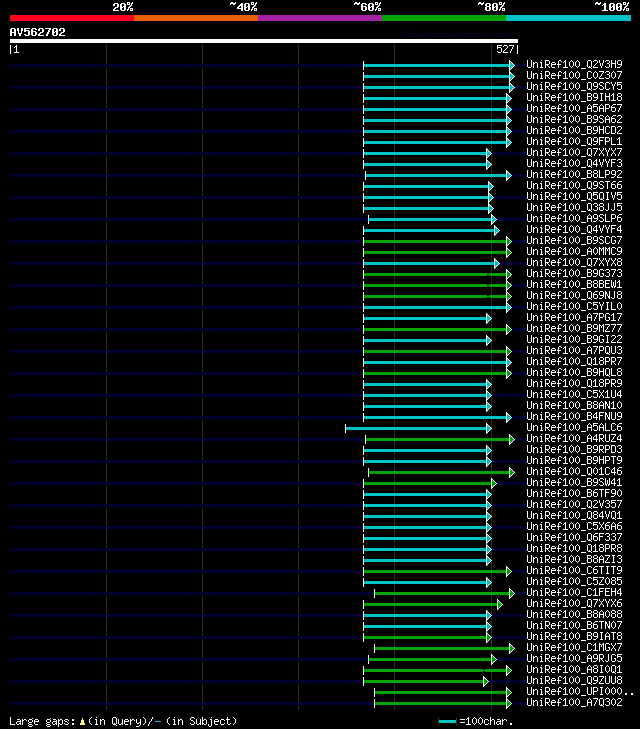Click the UniRef100_Q9ST66 label
640x729 pixels.
click(574, 186)
